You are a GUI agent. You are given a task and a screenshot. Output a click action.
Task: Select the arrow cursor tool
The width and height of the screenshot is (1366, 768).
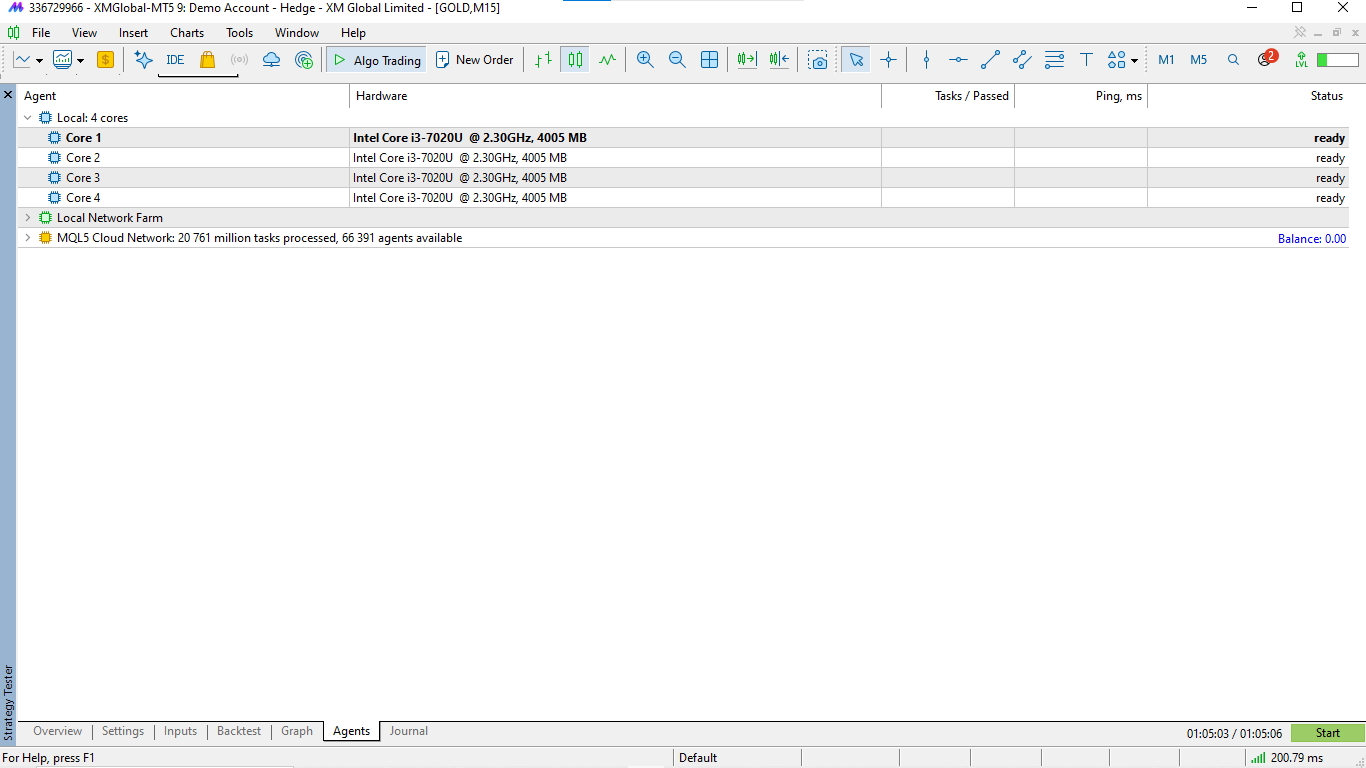[855, 60]
